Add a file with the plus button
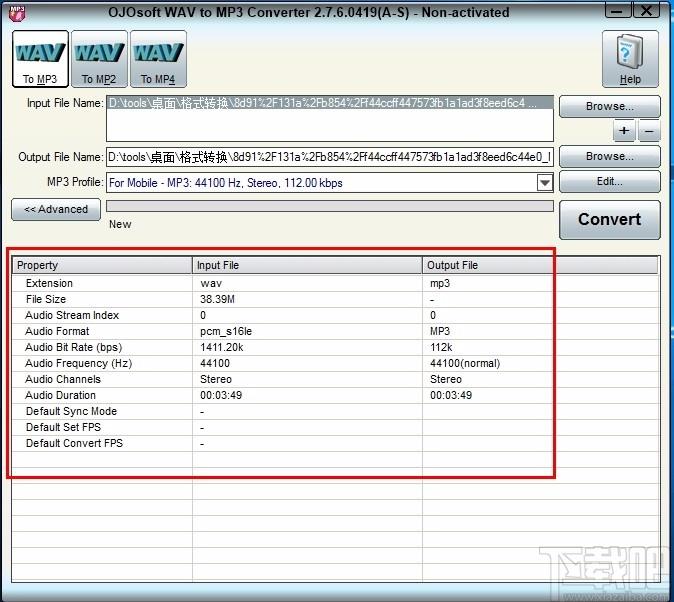This screenshot has height=602, width=674. (624, 131)
